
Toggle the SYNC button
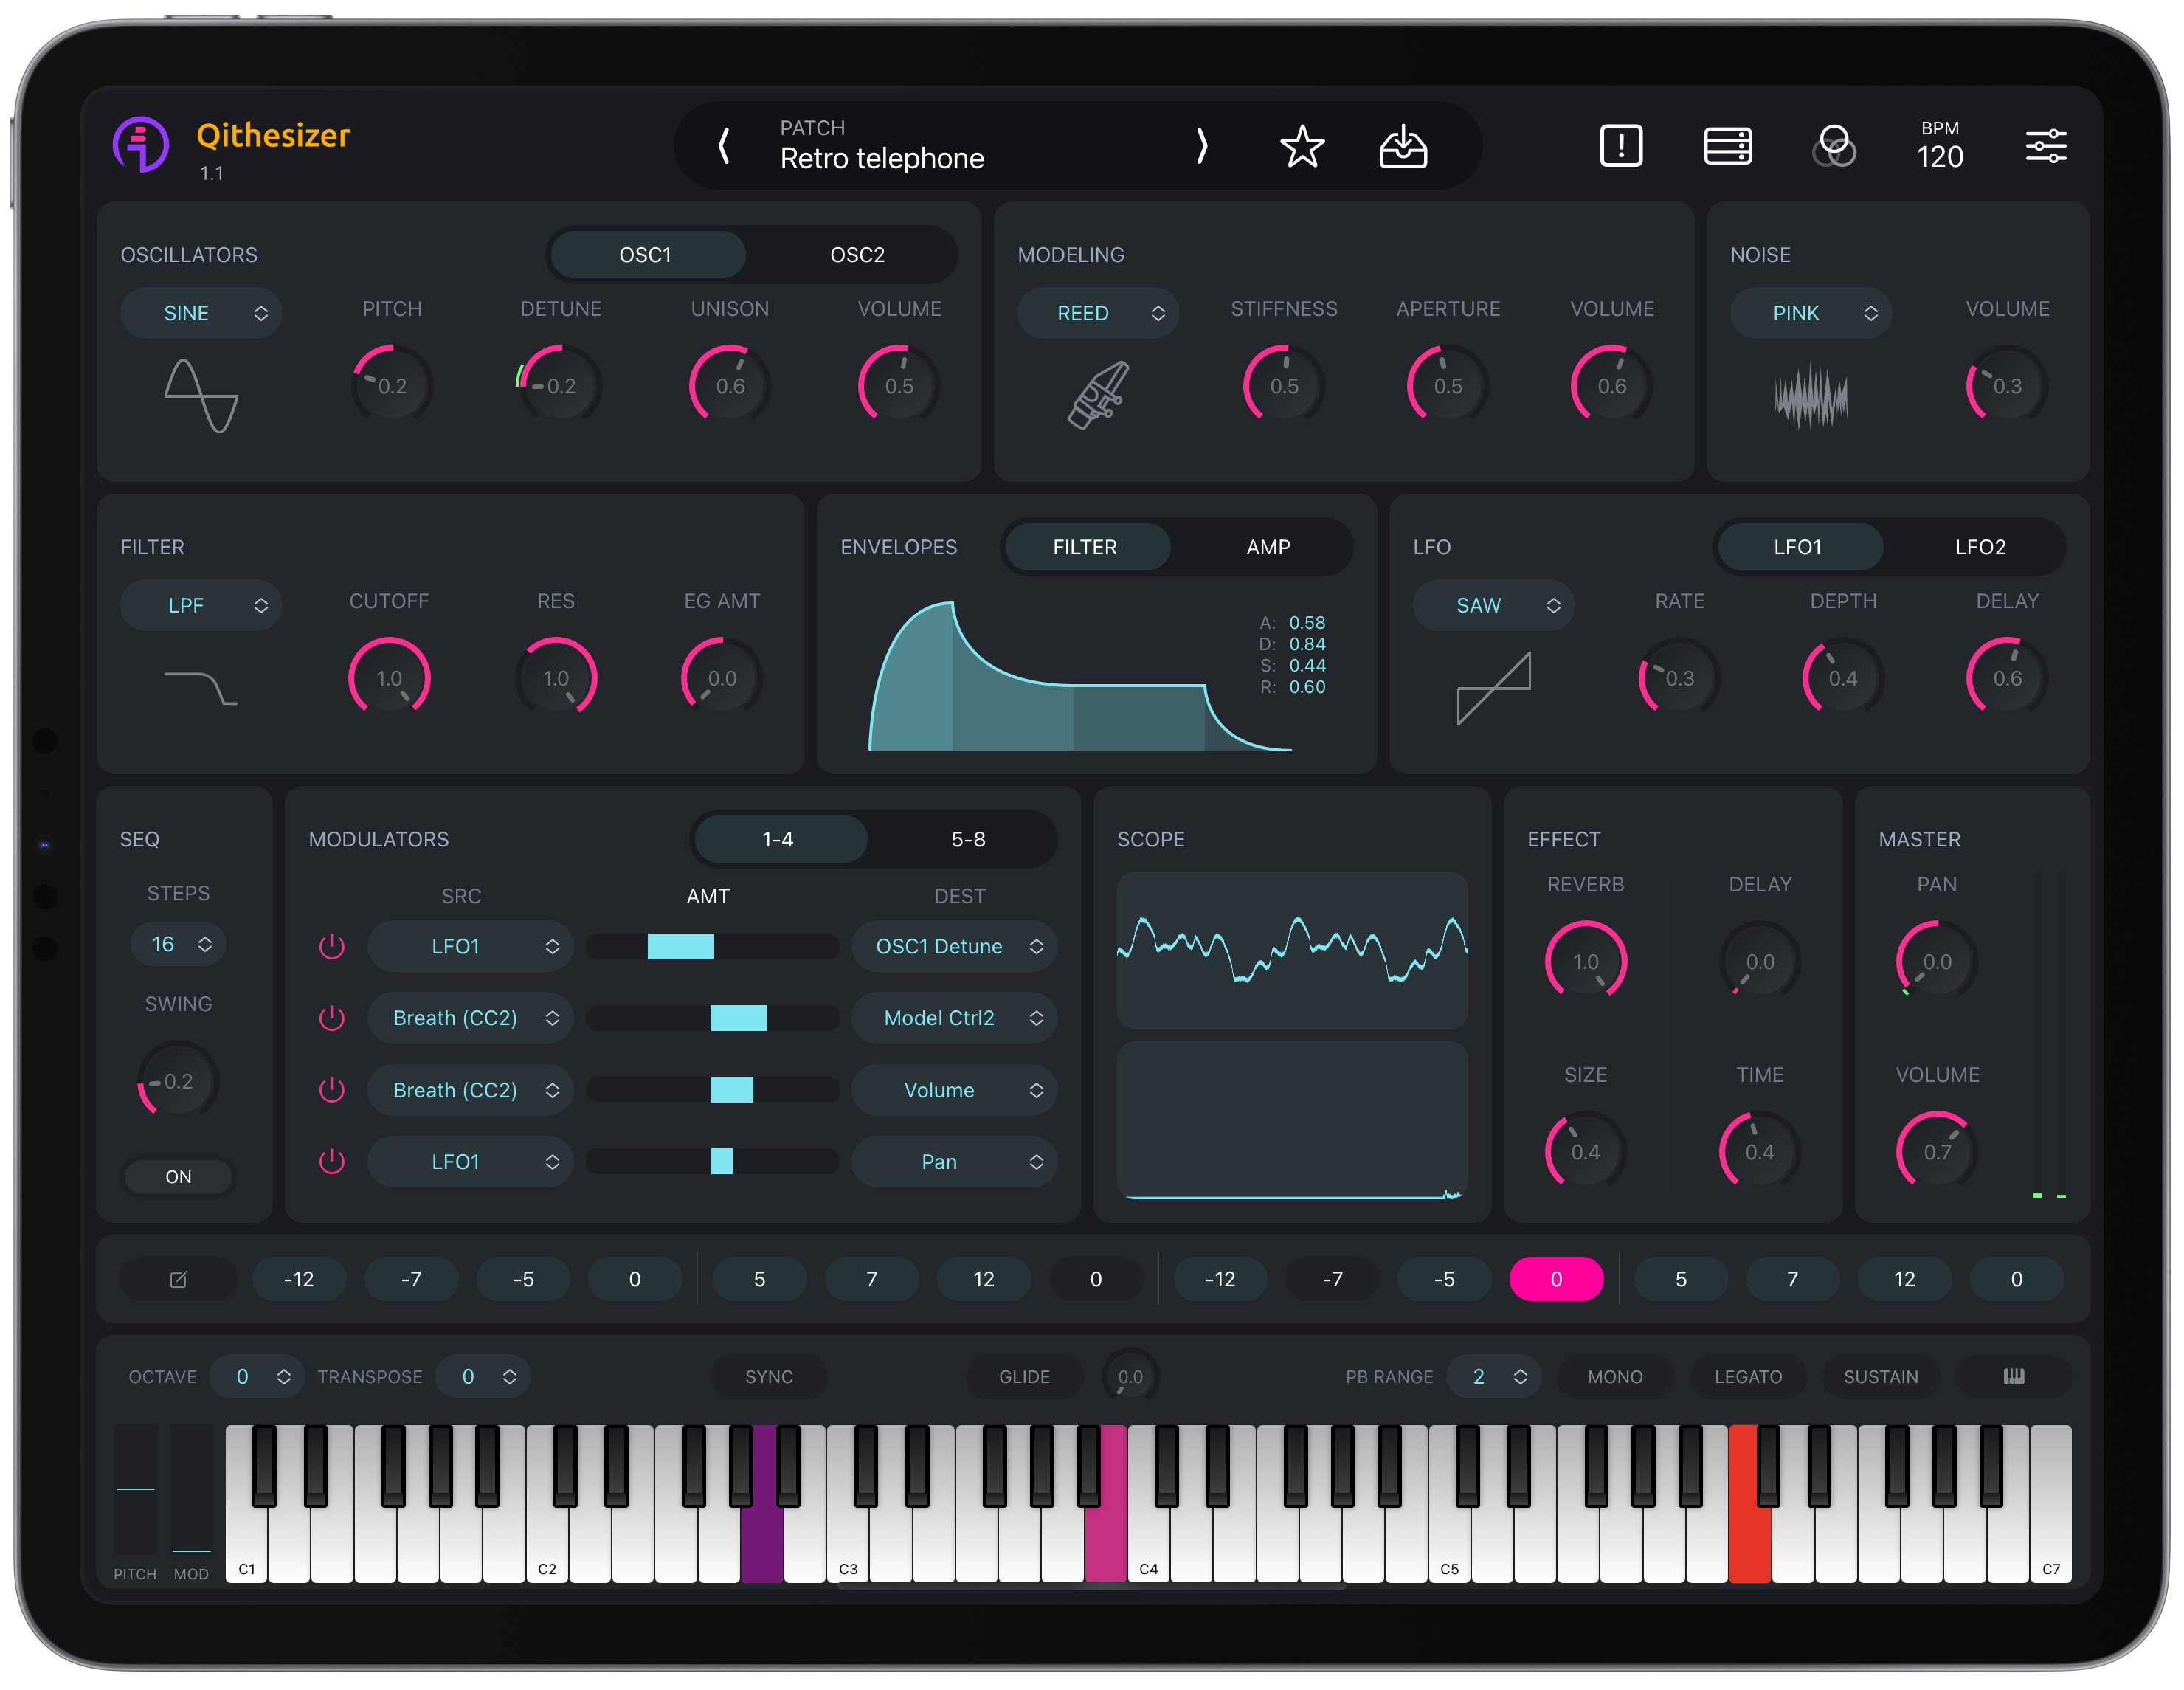pyautogui.click(x=768, y=1377)
